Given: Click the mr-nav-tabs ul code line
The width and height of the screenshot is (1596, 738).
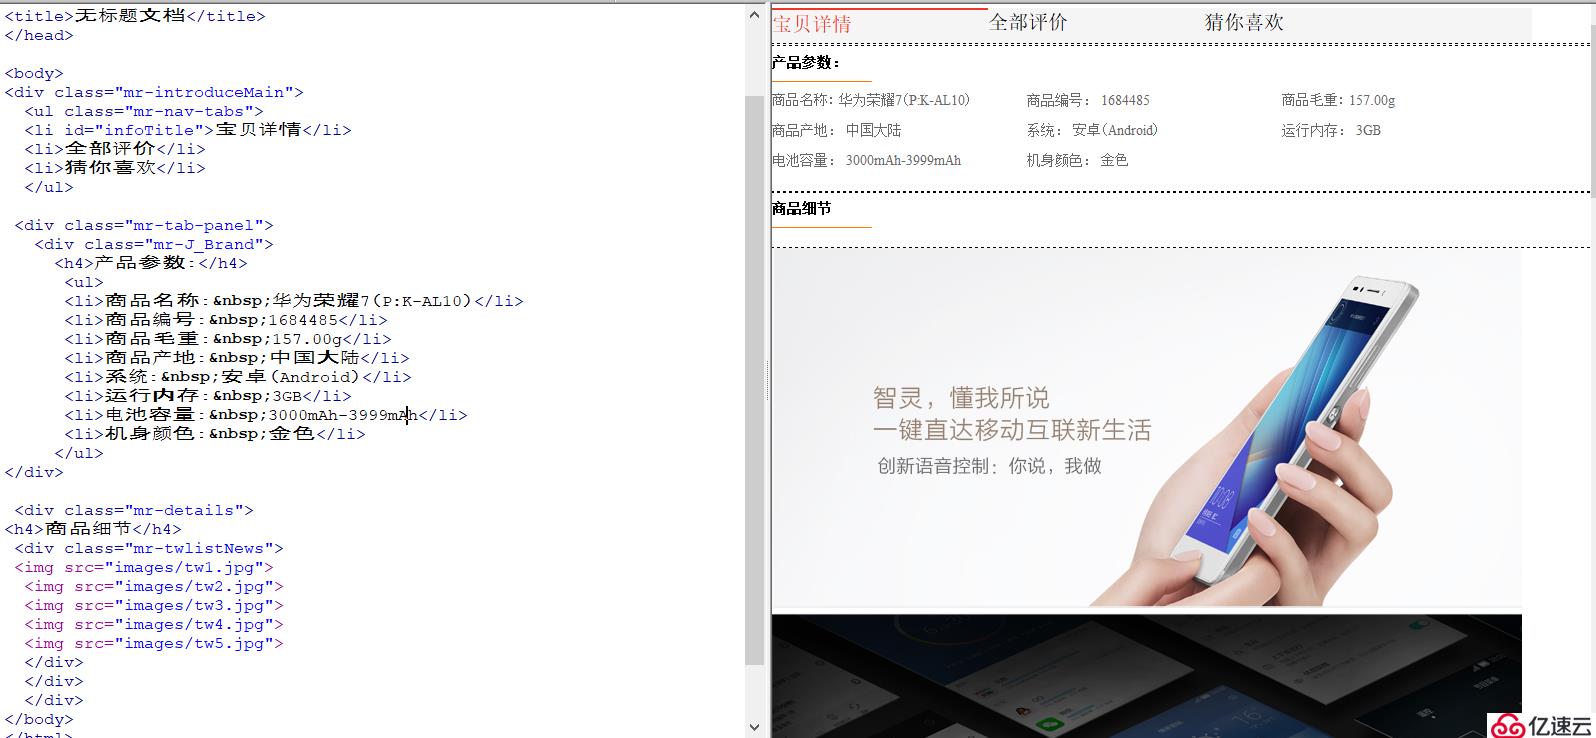Looking at the screenshot, I should pos(144,111).
